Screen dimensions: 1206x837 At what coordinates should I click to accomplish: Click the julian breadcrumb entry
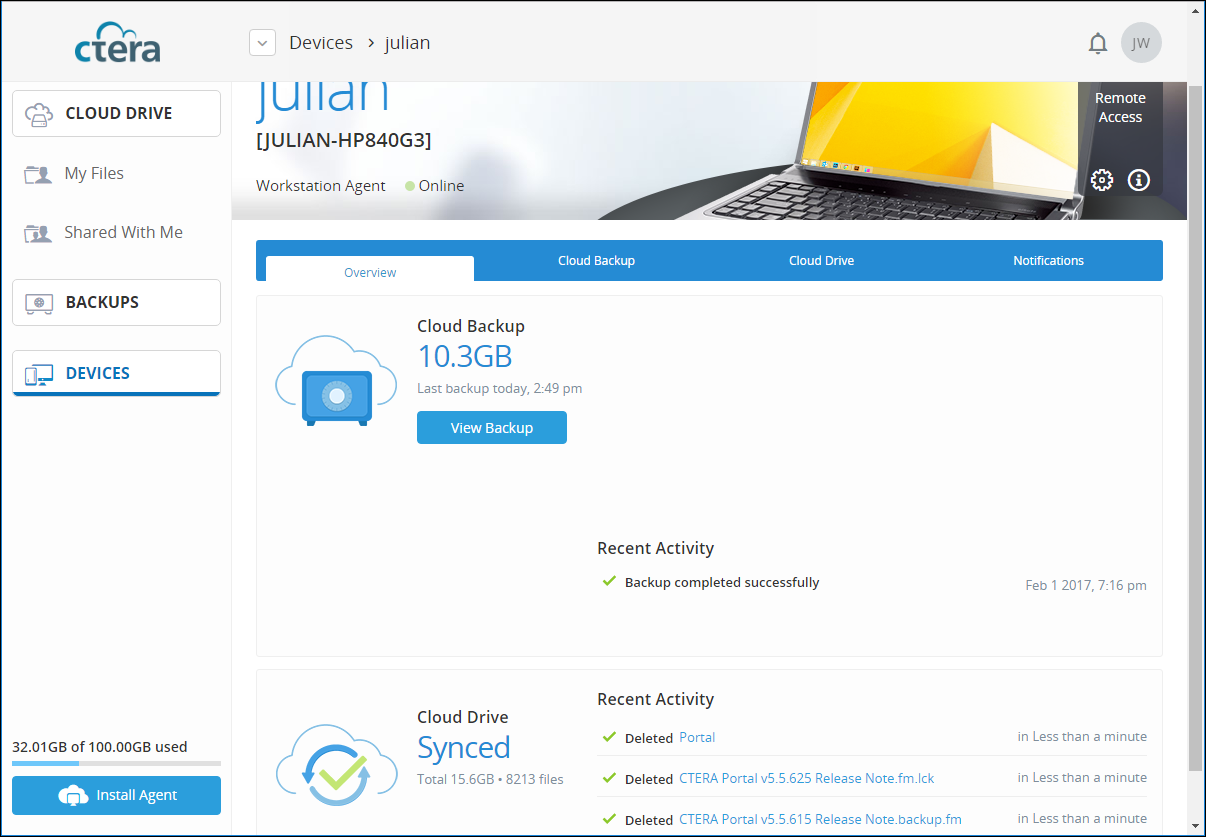pyautogui.click(x=407, y=43)
